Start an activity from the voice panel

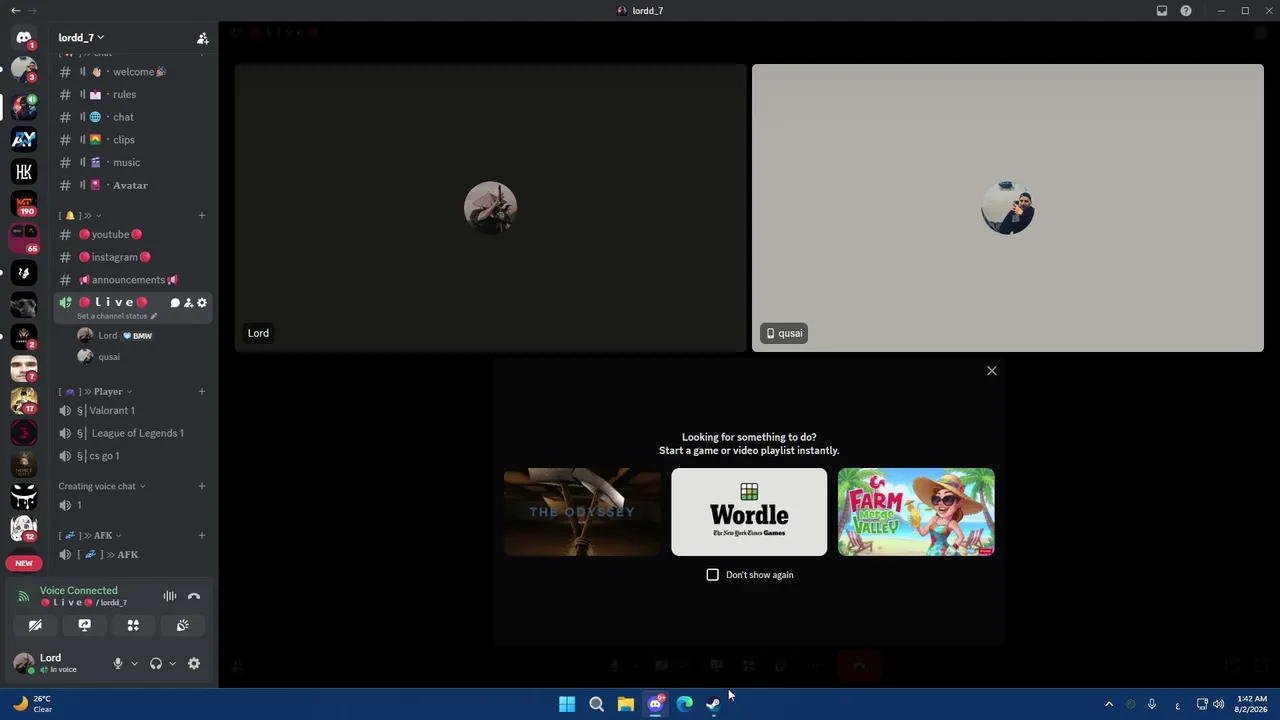point(133,625)
